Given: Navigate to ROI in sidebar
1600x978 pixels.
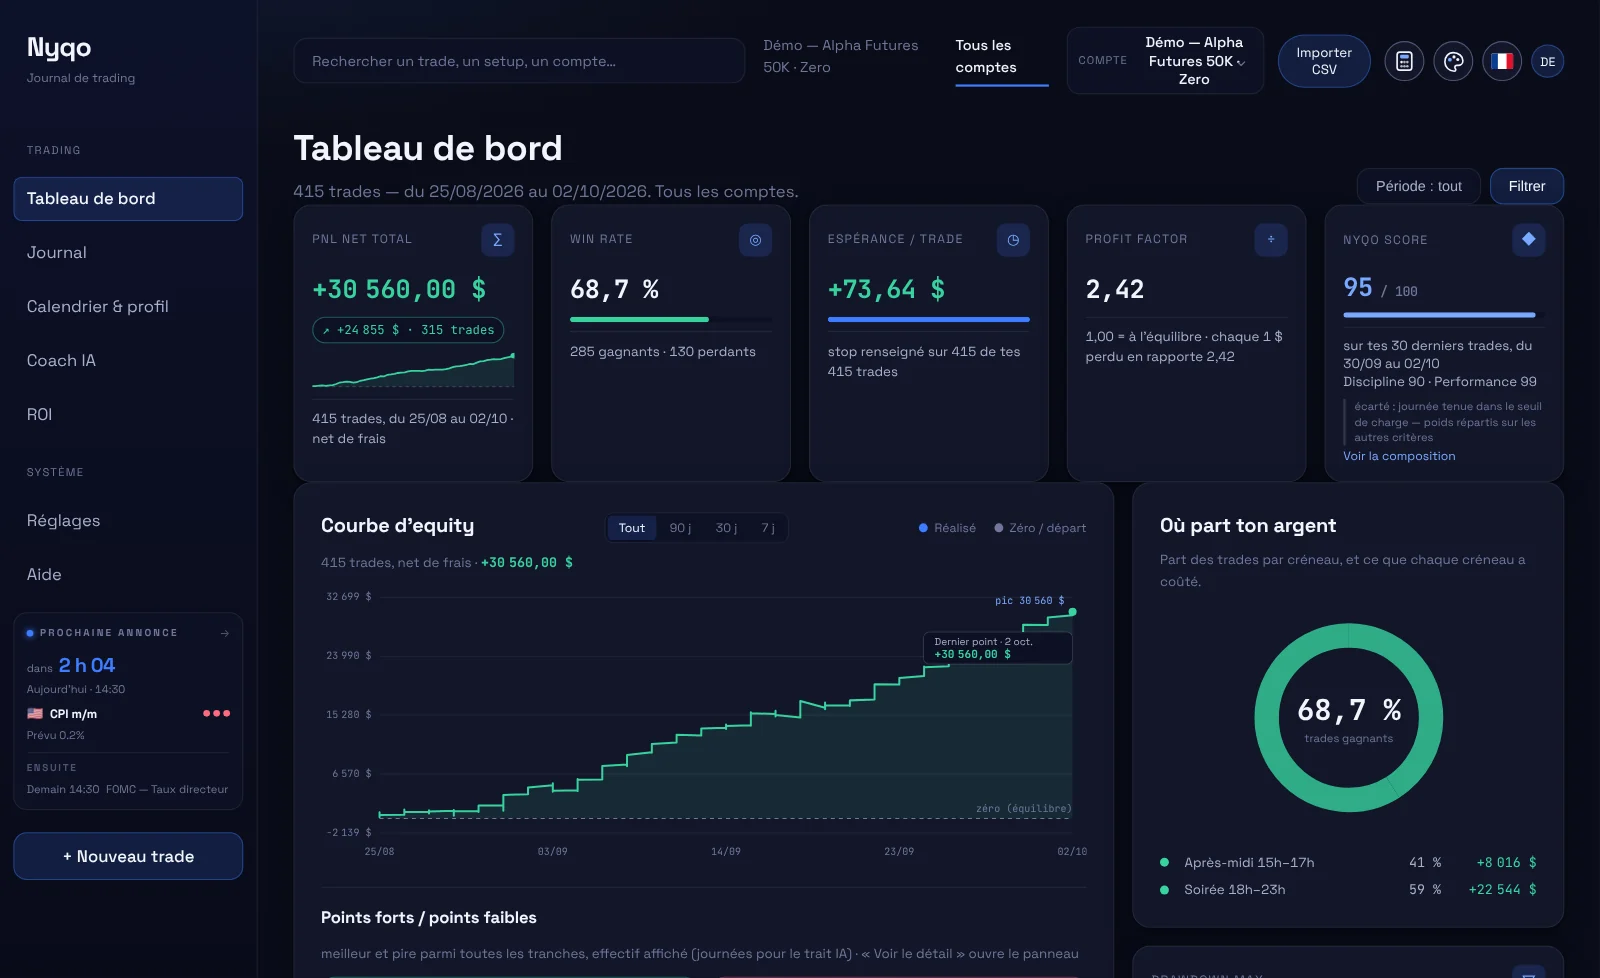Looking at the screenshot, I should tap(128, 415).
